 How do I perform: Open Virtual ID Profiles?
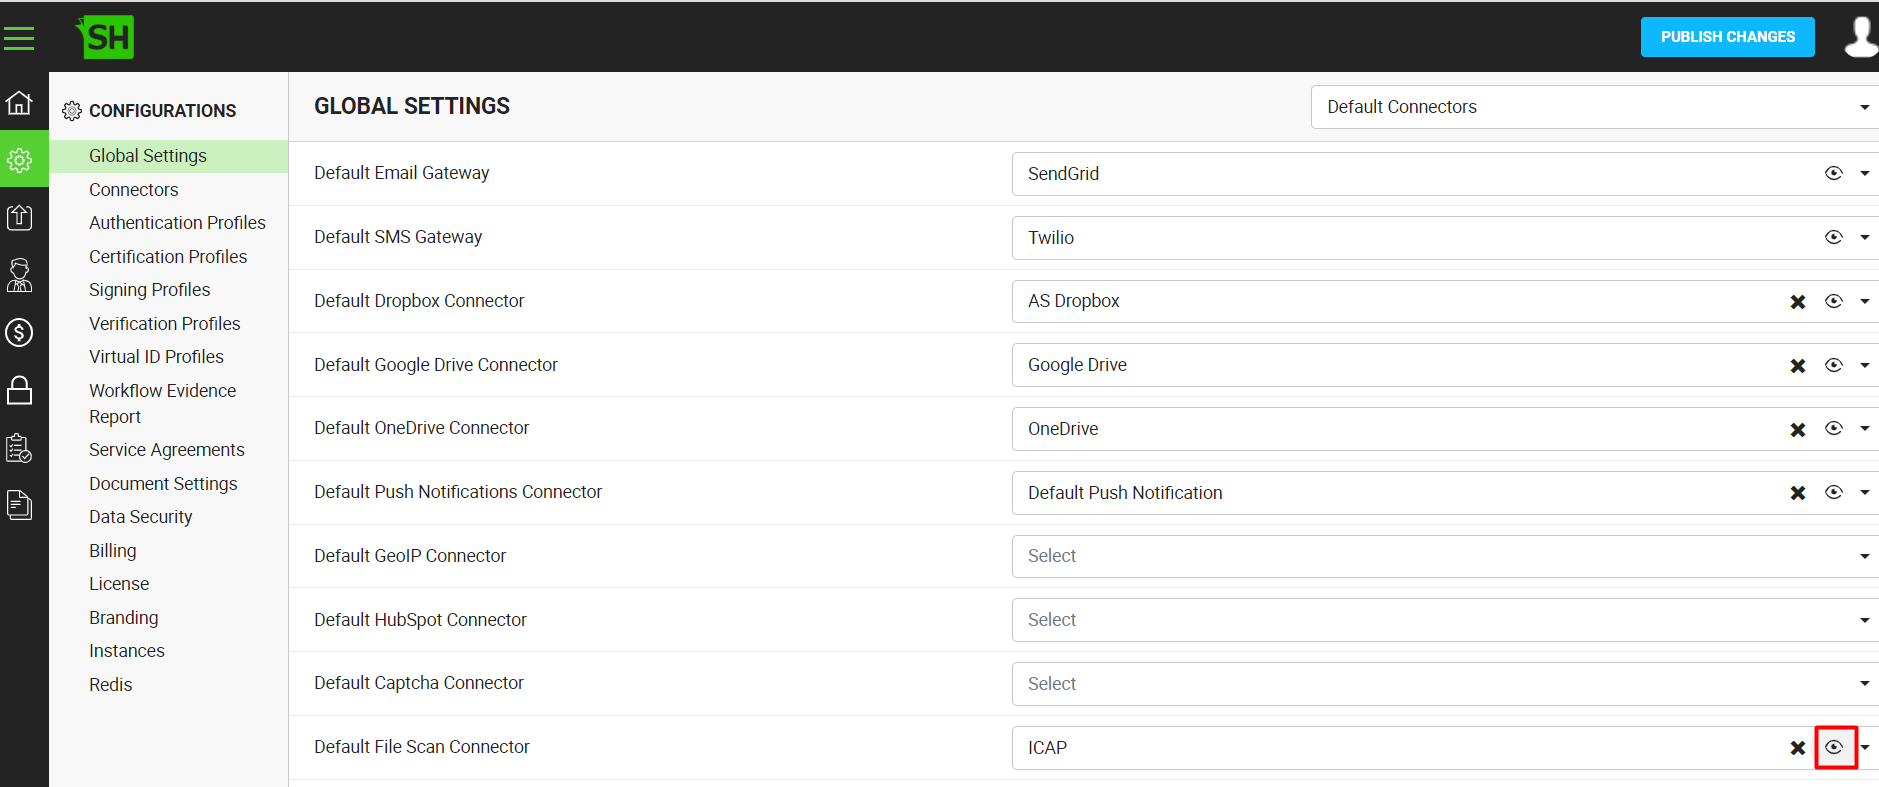pyautogui.click(x=156, y=357)
